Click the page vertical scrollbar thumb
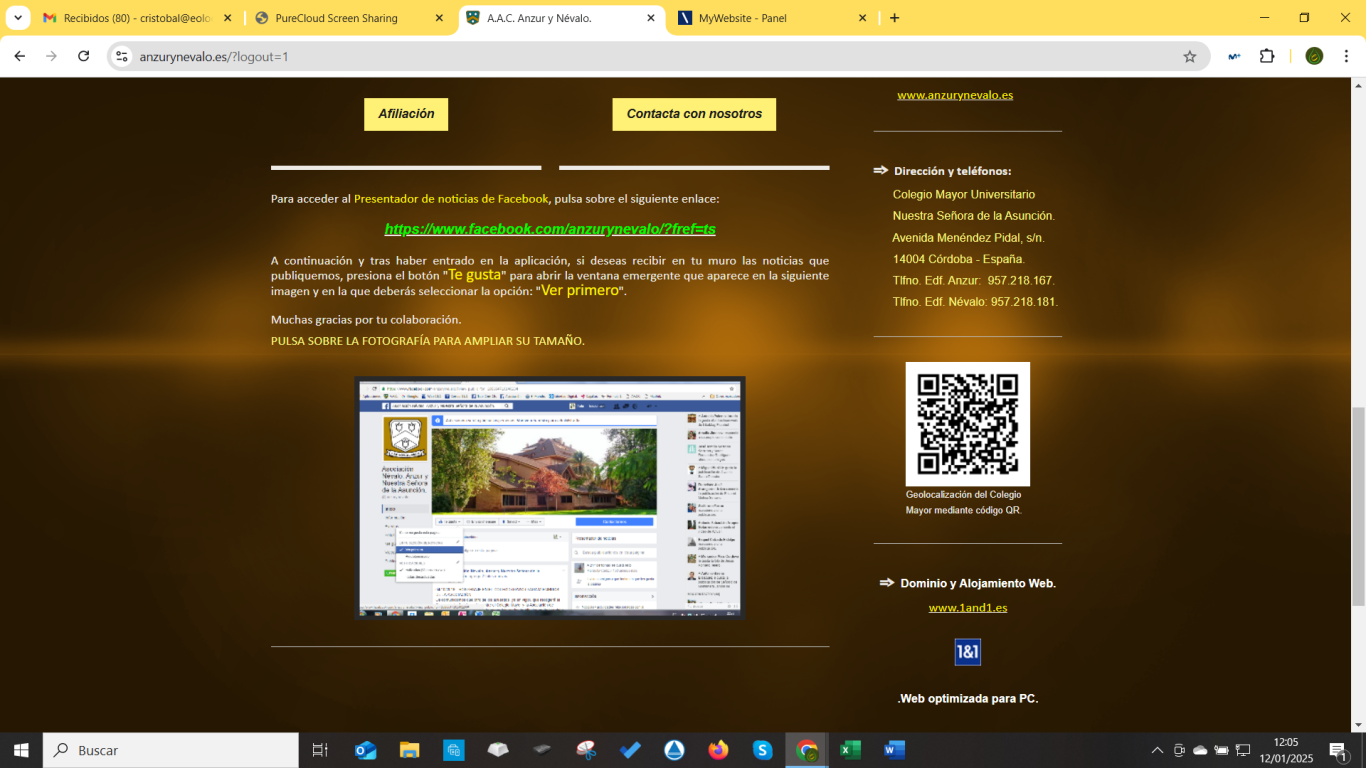The width and height of the screenshot is (1366, 768). [1358, 506]
